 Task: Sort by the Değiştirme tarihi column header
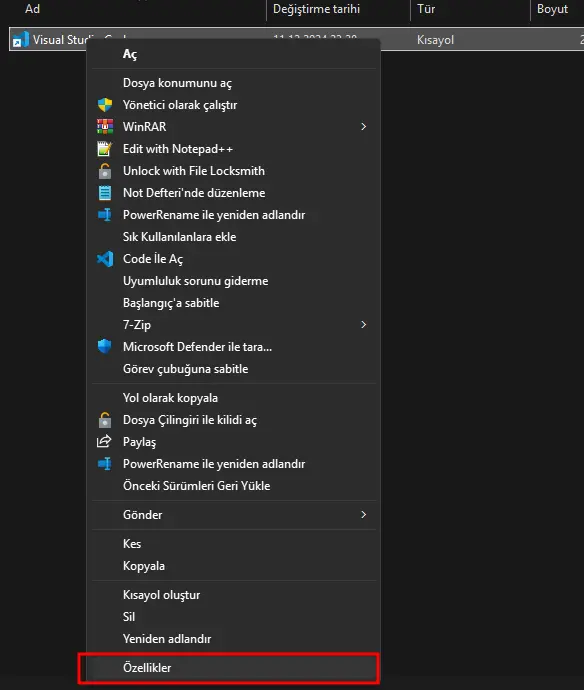pos(316,9)
